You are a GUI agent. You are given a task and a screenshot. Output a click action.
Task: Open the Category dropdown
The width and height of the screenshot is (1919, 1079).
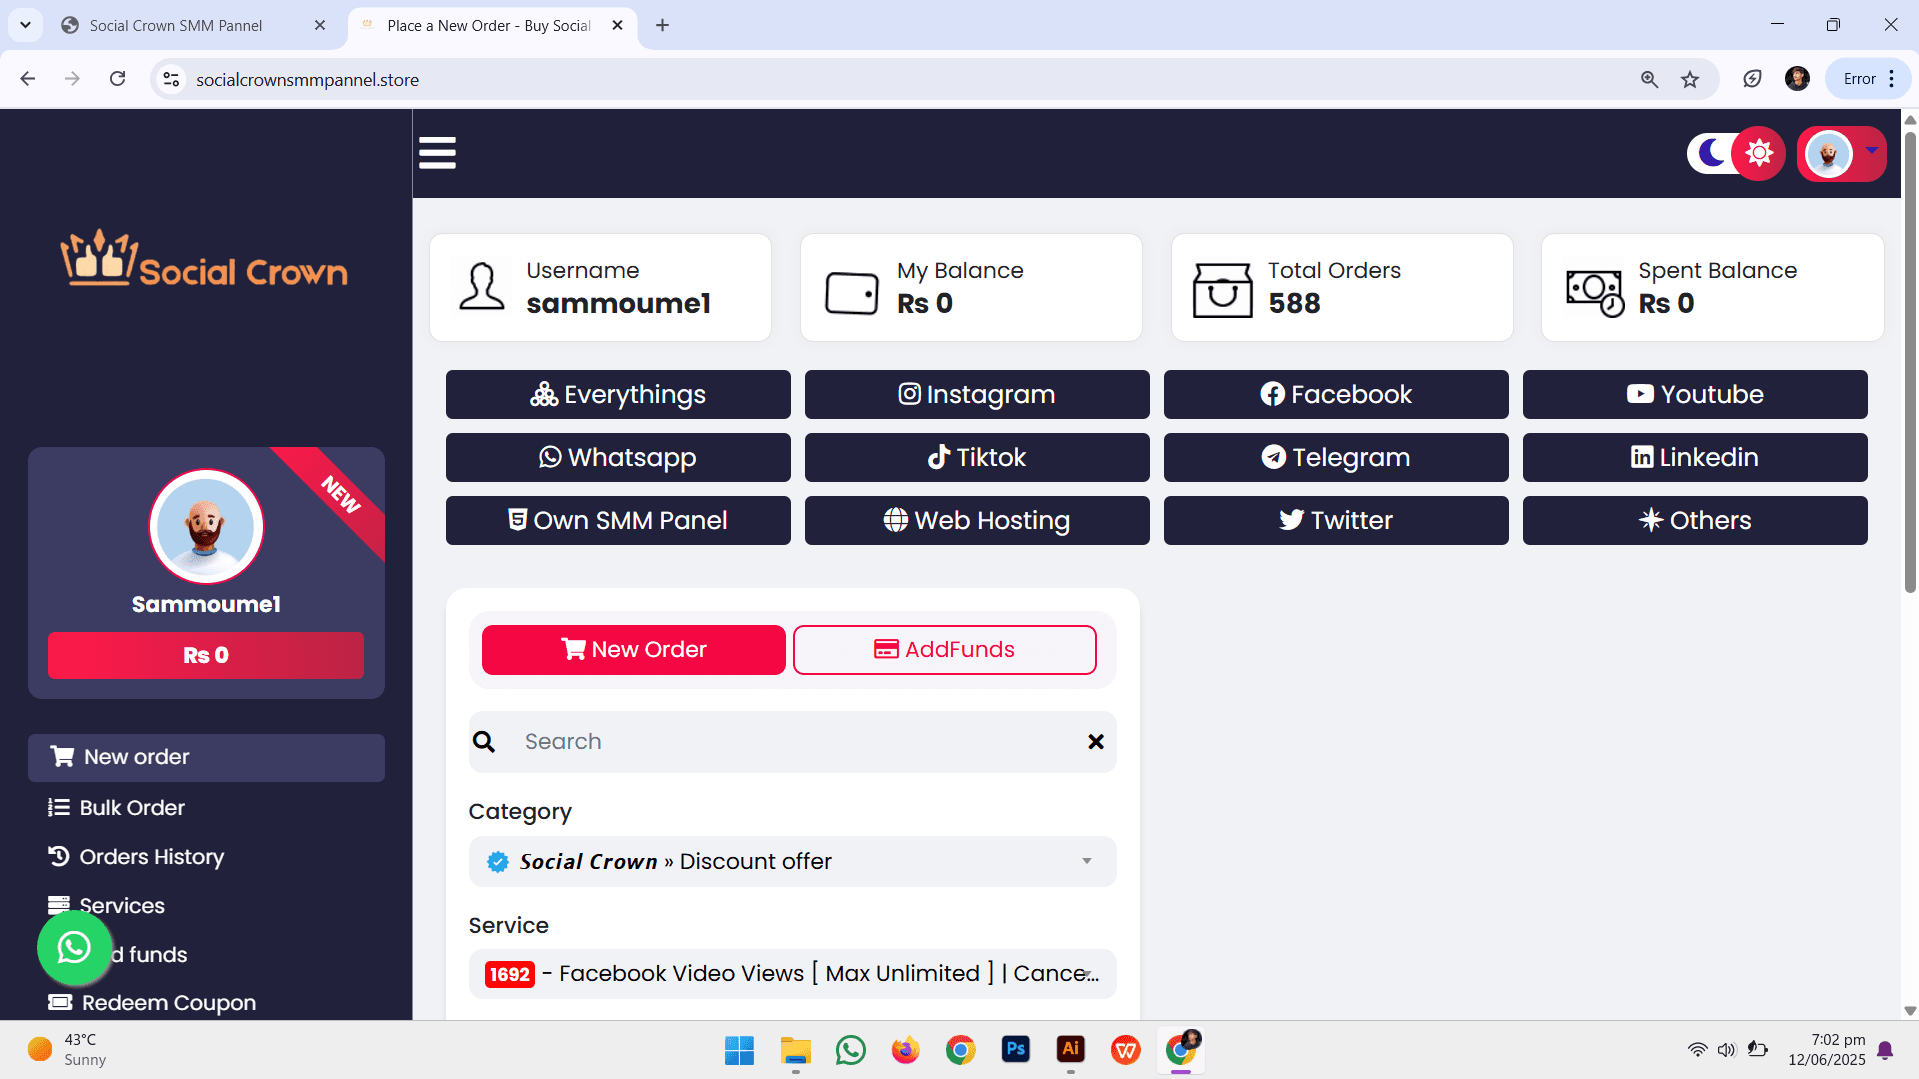[792, 862]
